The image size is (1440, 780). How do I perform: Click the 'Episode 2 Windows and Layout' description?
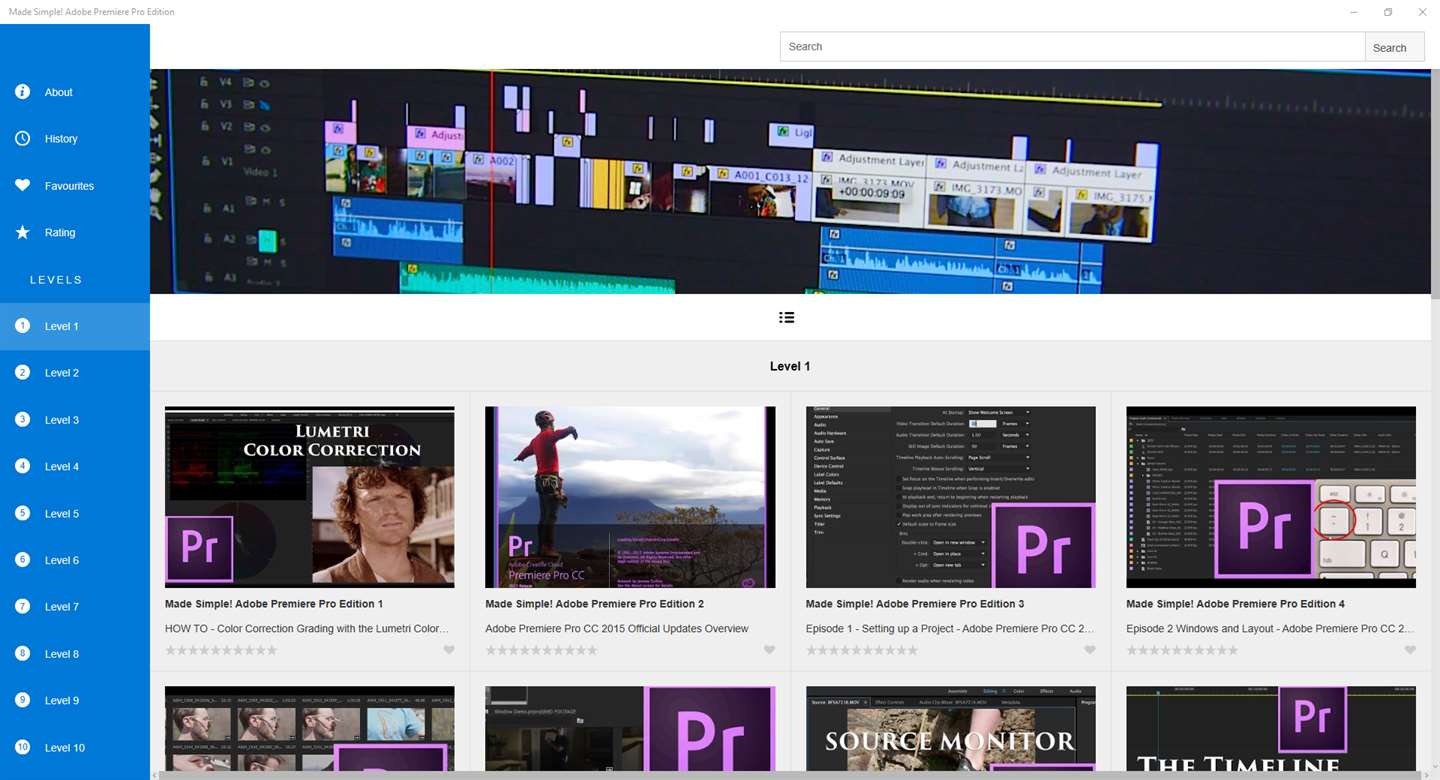(1270, 629)
